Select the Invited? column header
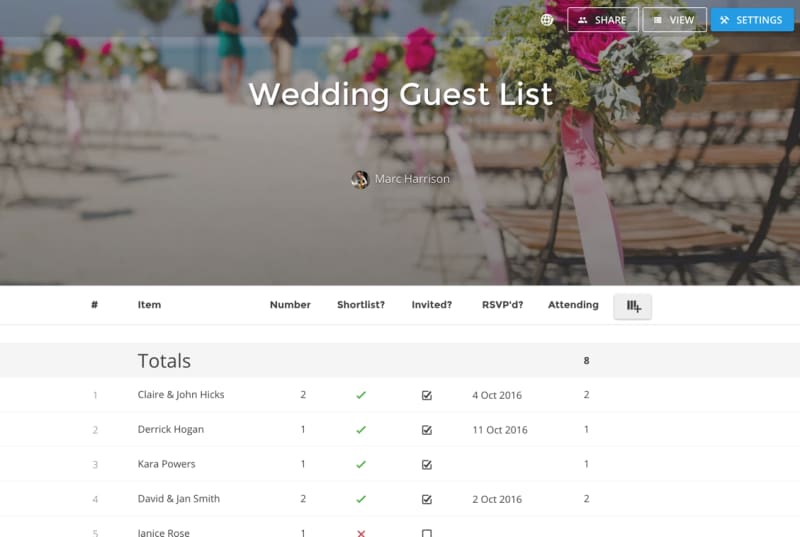The width and height of the screenshot is (800, 537). (x=432, y=305)
